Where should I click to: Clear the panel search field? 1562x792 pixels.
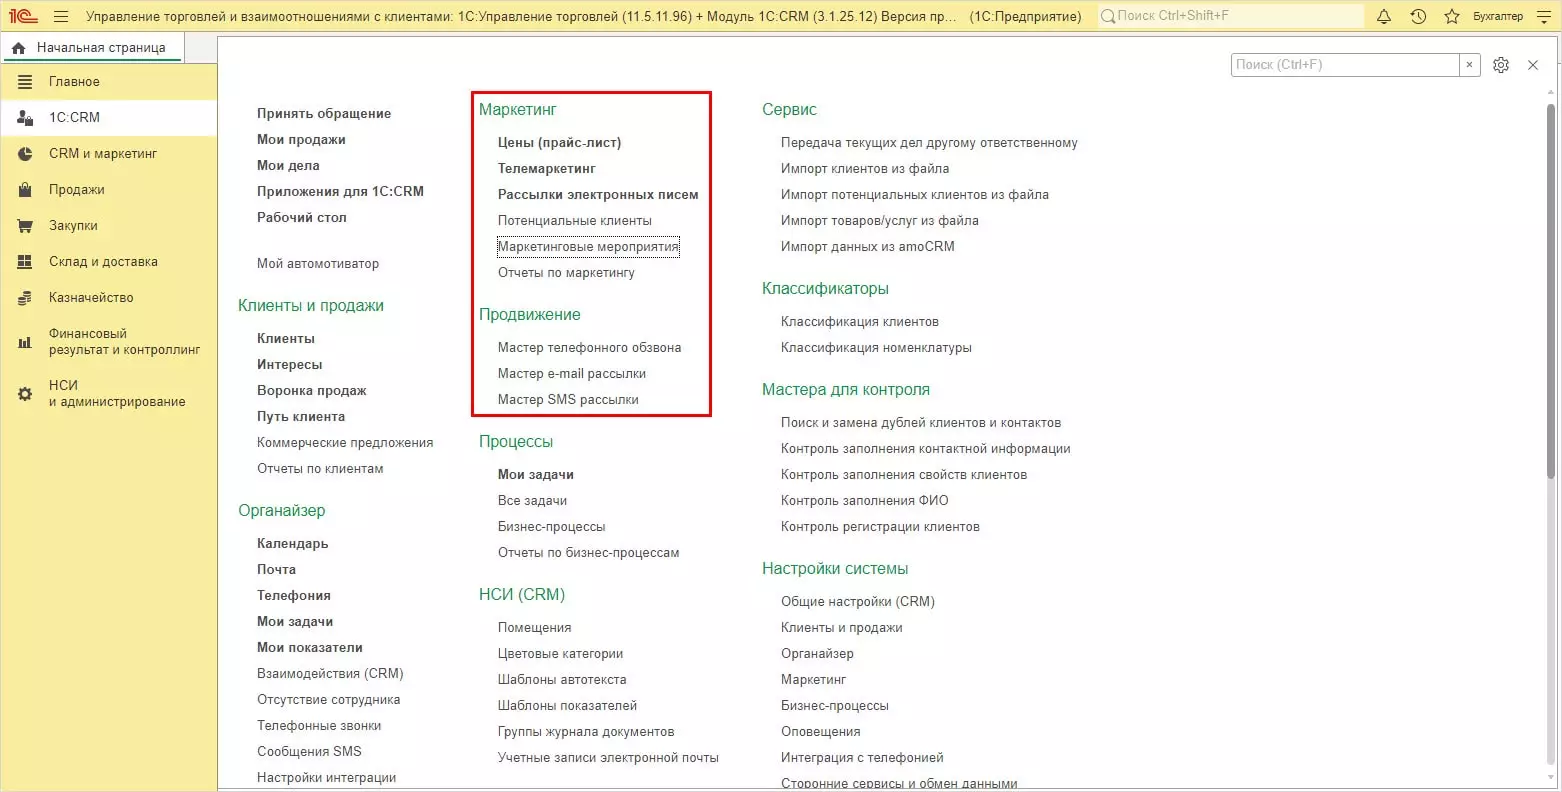1469,65
